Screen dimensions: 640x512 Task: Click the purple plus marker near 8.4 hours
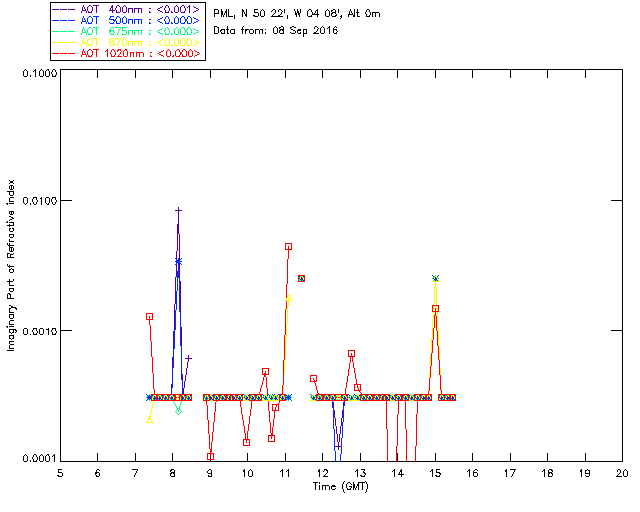pyautogui.click(x=188, y=358)
